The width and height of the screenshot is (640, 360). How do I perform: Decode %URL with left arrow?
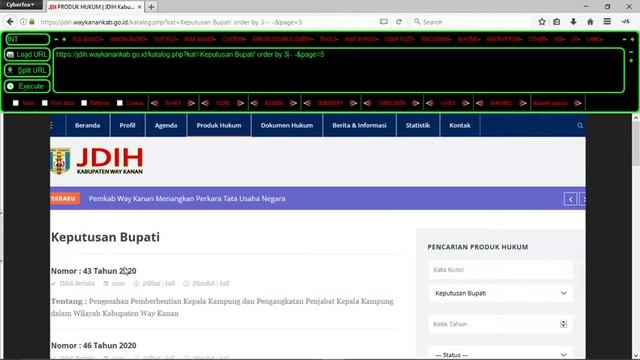coord(205,103)
